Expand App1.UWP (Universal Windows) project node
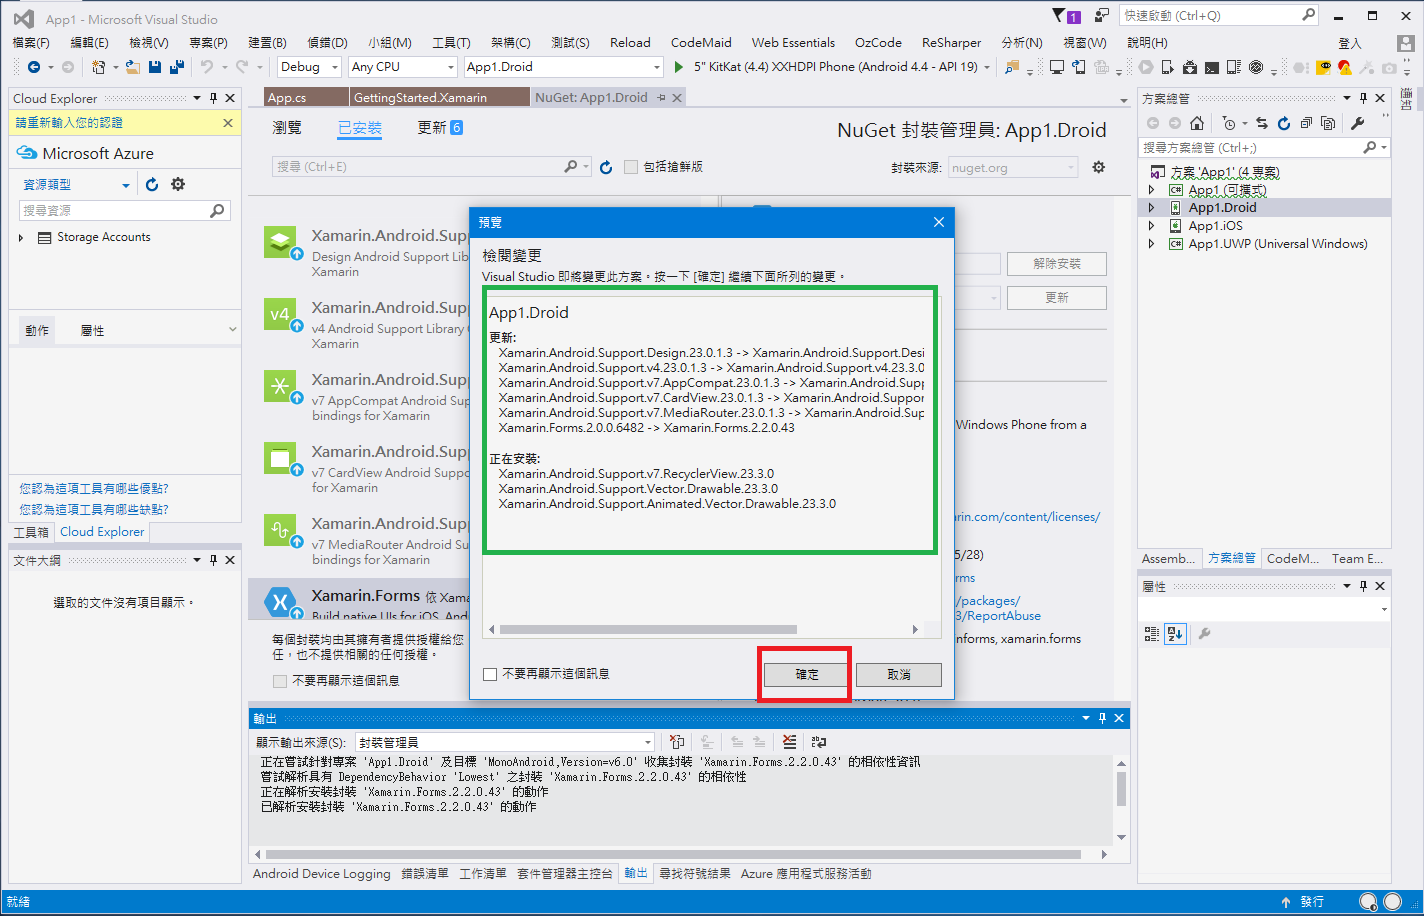The image size is (1424, 916). (1151, 244)
